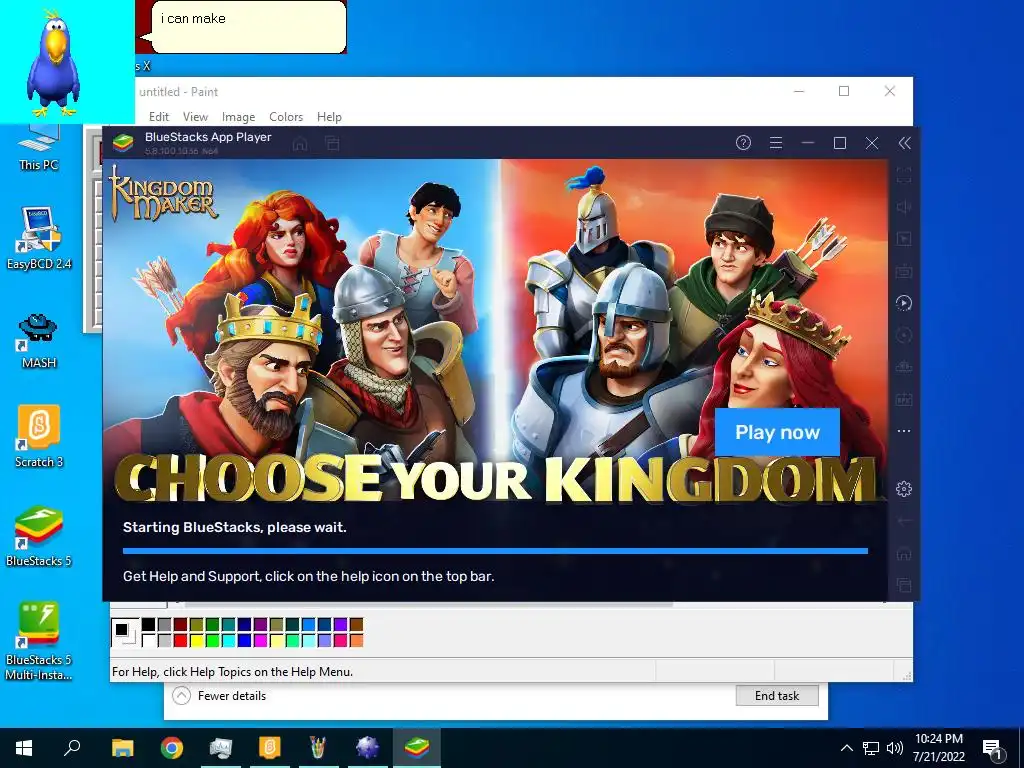Viewport: 1024px width, 768px height.
Task: Pick the brown swatch in Paint palette
Action: point(357,625)
